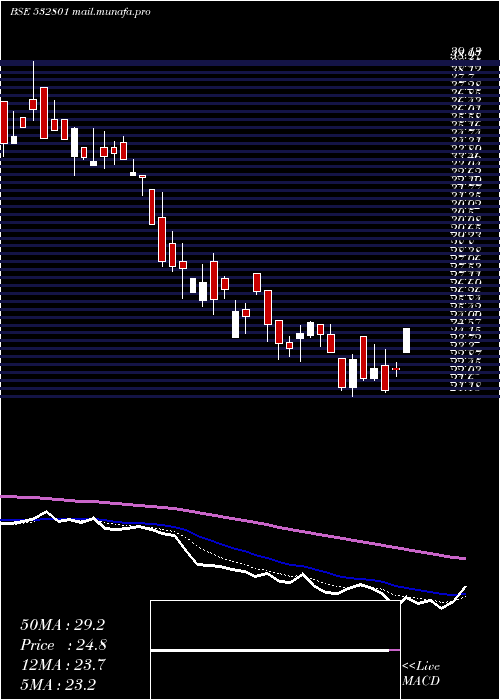Viewport: 500px width, 700px height.
Task: Select the 5MA : 23.2 label
Action: coord(58,684)
